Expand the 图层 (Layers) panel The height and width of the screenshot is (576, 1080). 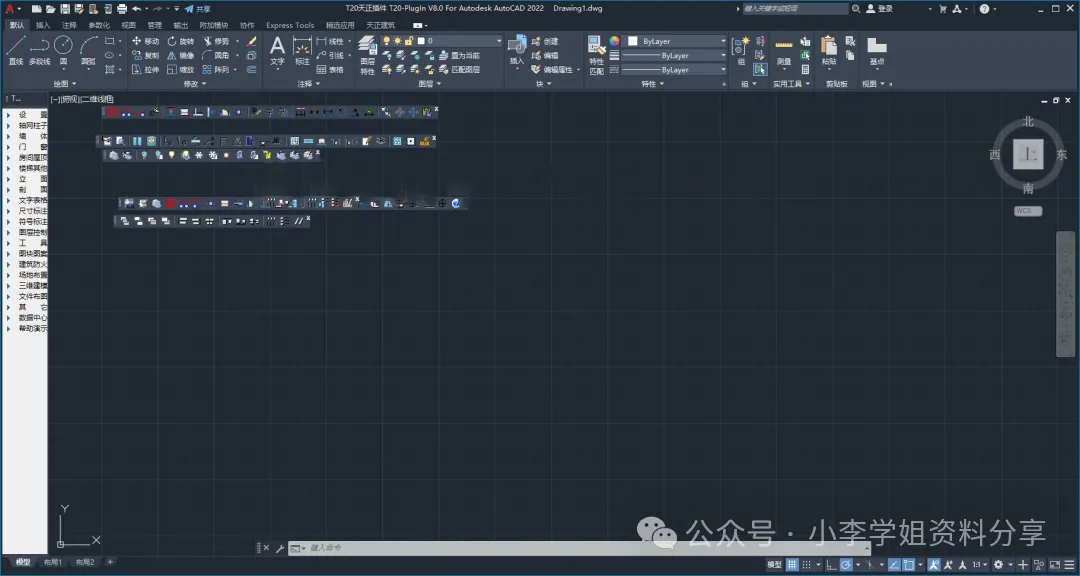click(429, 84)
